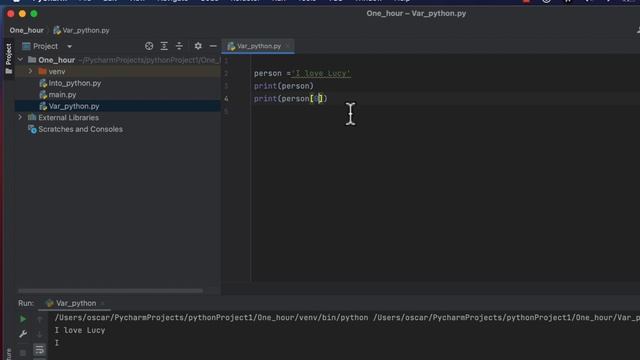Click the line starting with "person ="
Screen dimensions: 640x360
pyautogui.click(x=302, y=73)
